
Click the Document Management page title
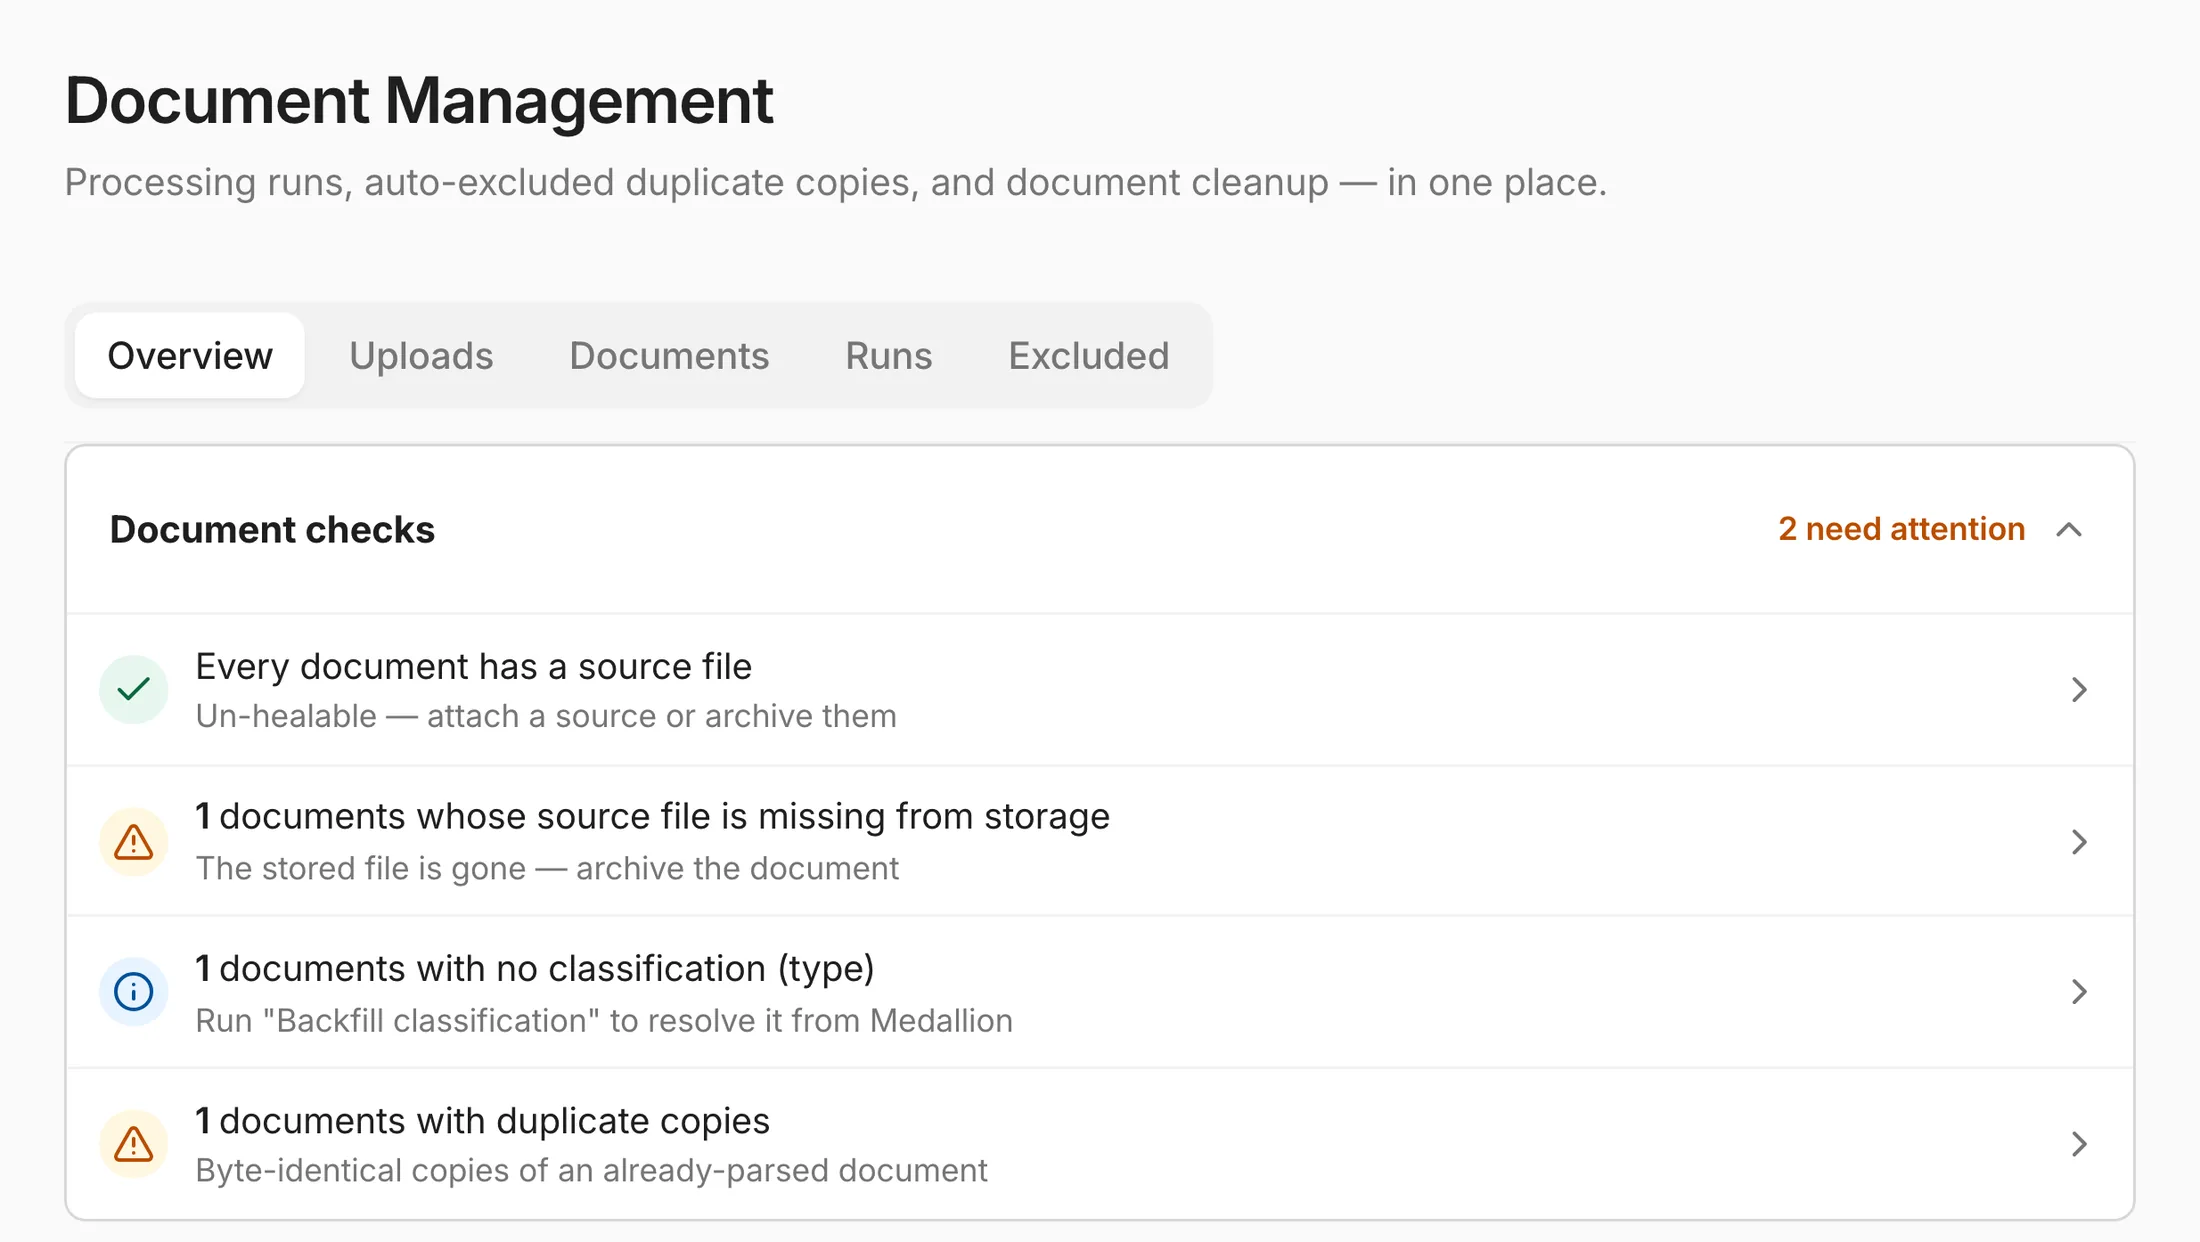(x=419, y=101)
